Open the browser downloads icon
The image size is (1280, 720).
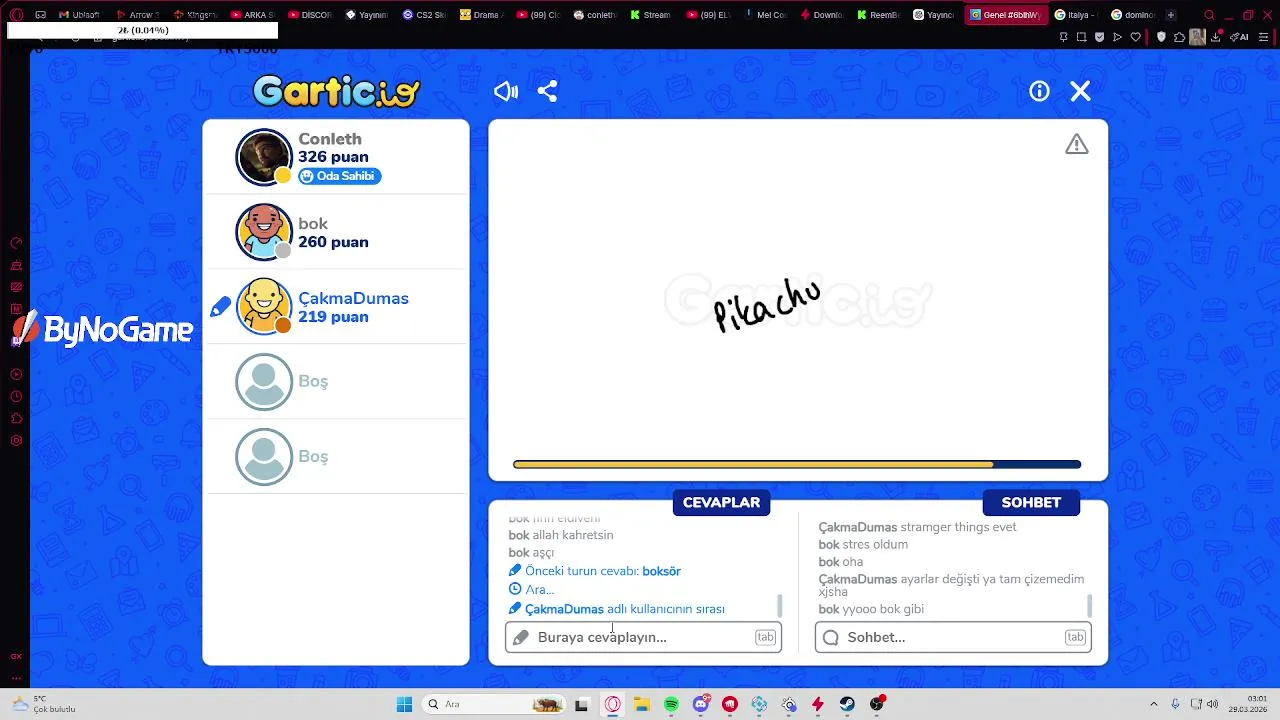(x=1214, y=37)
